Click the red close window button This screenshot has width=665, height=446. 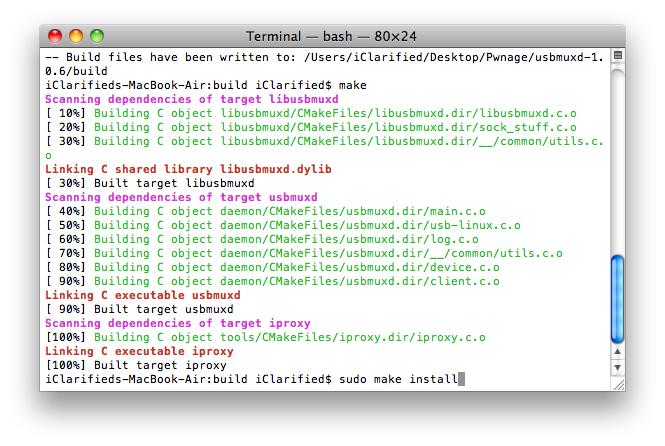[x=54, y=36]
